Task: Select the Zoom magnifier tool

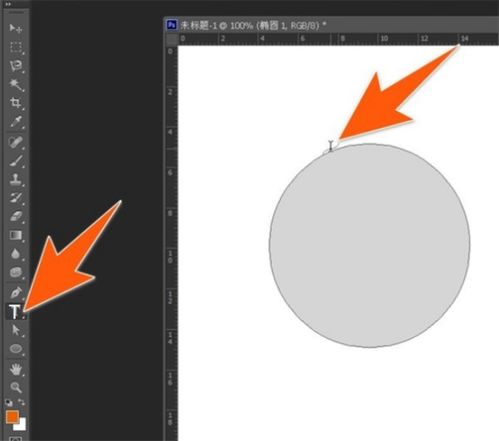Action: (16, 387)
